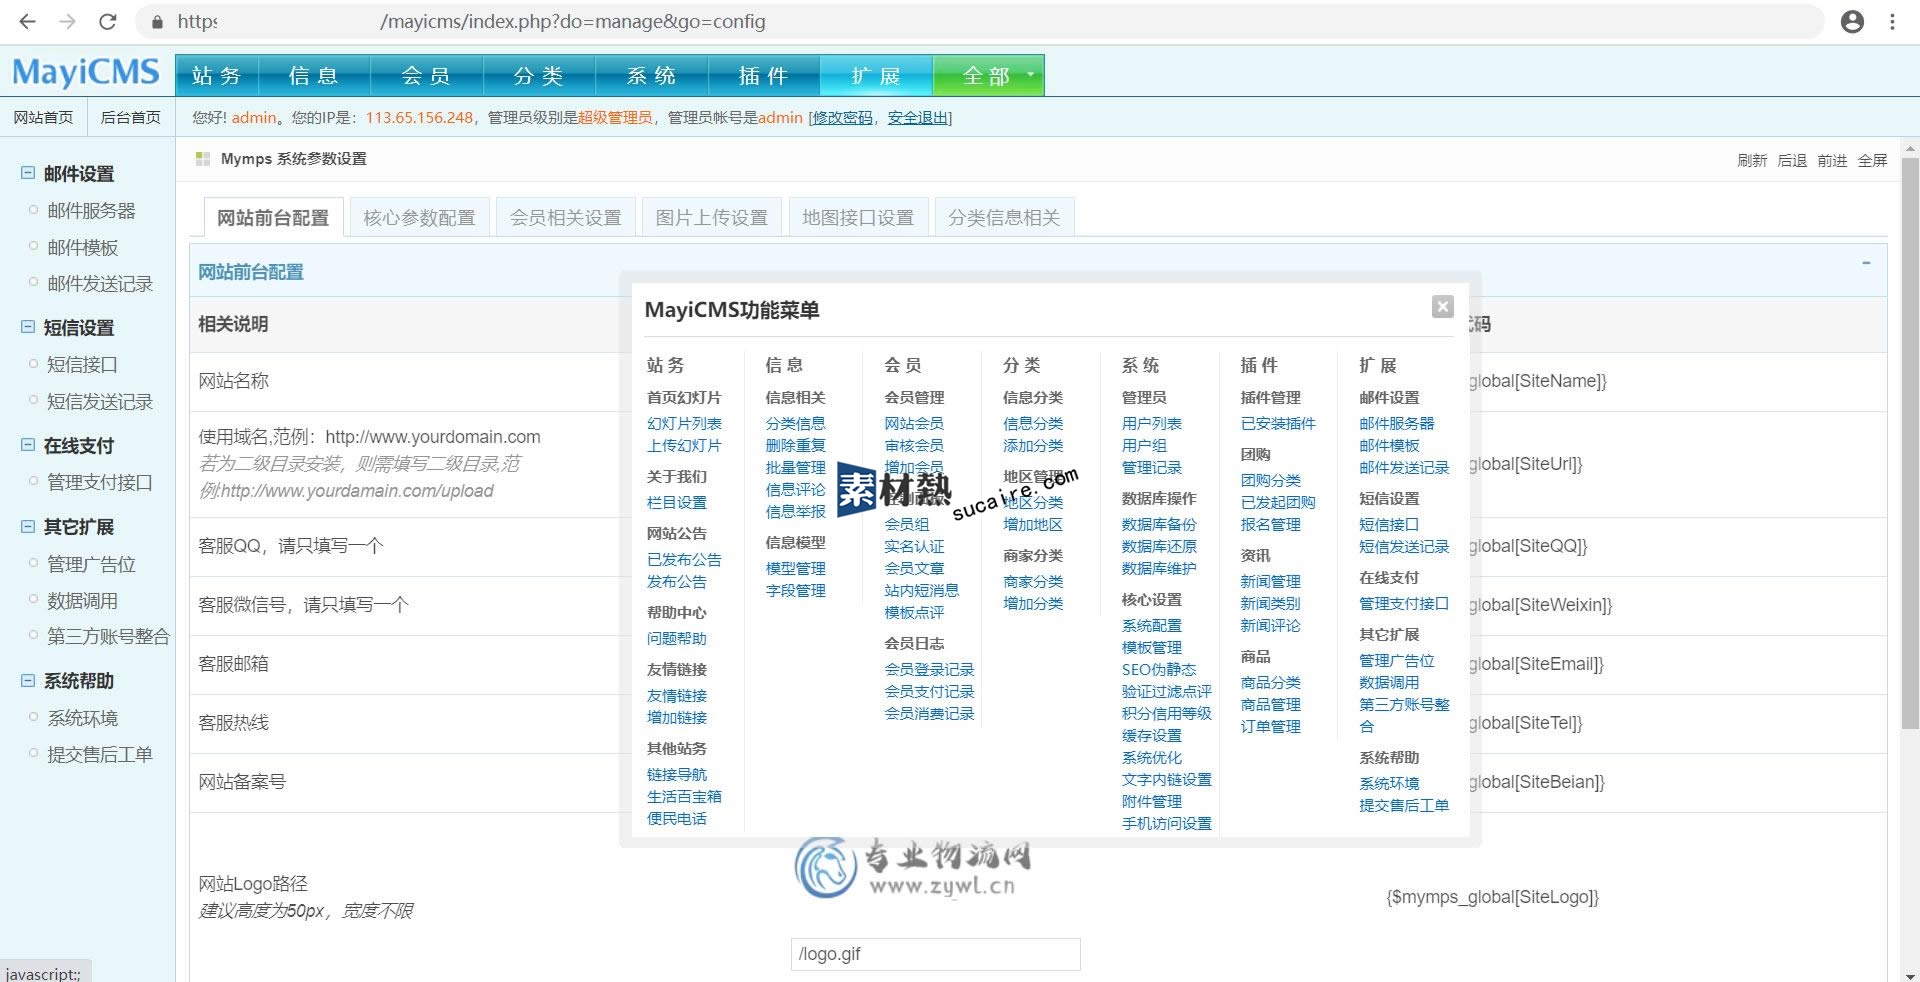Click 前进 in the page toolbar
The height and width of the screenshot is (982, 1920).
[x=1832, y=160]
